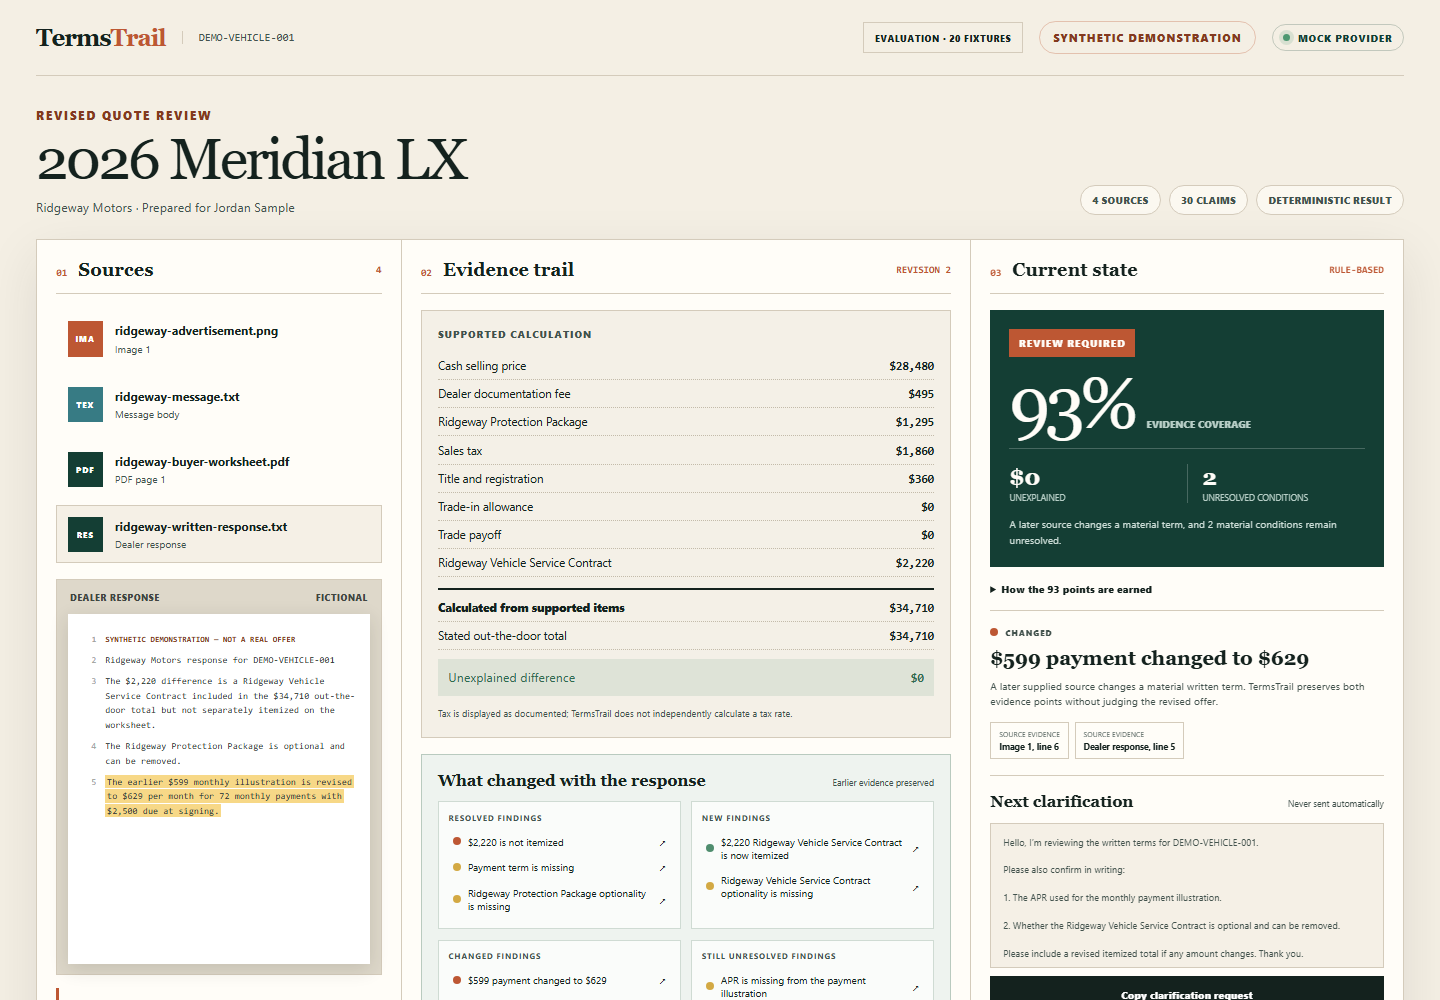Screen dimensions: 1440x1000
Task: Open arrow for 'Service Contract is now itemized'
Action: tap(915, 850)
